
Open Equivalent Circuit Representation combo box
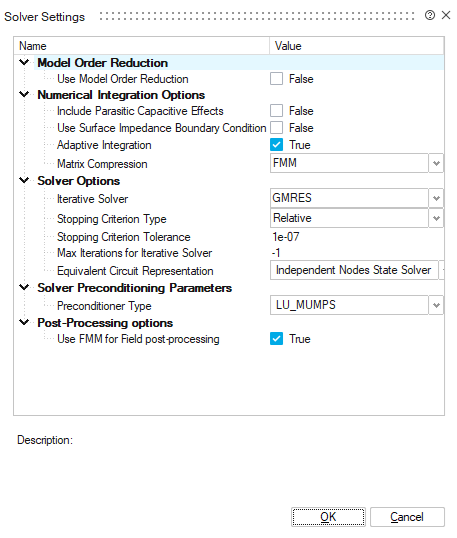(x=357, y=270)
